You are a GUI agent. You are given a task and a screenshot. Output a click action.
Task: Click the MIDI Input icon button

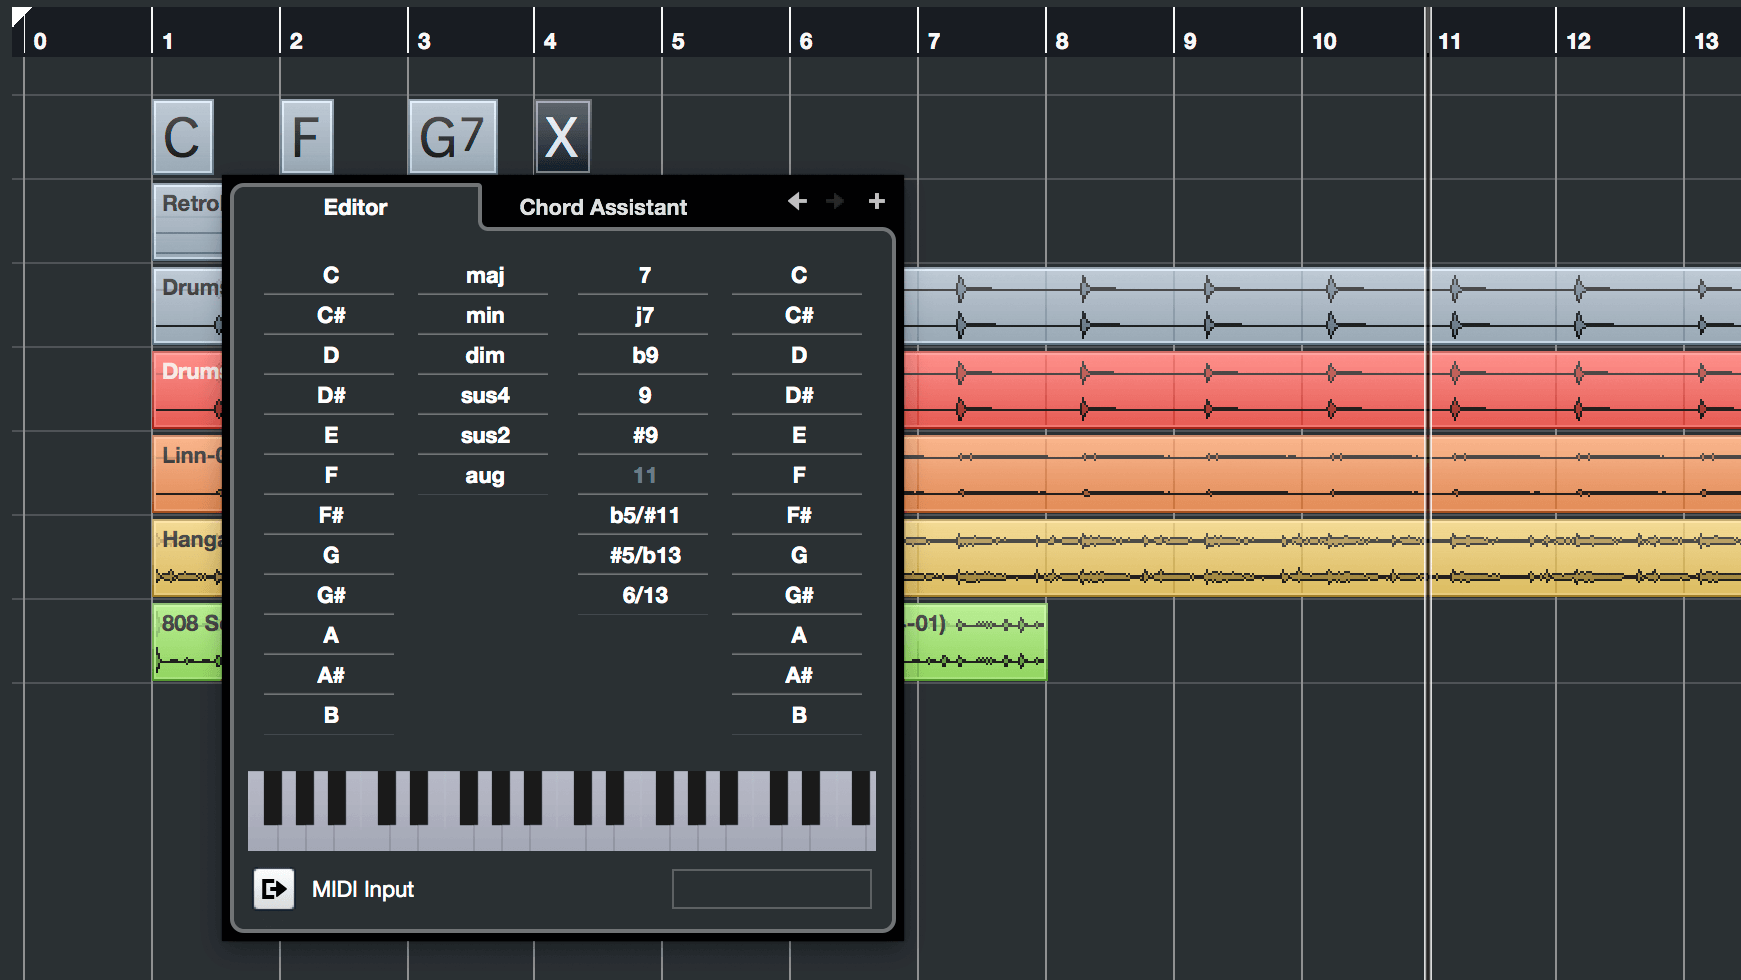click(x=274, y=888)
